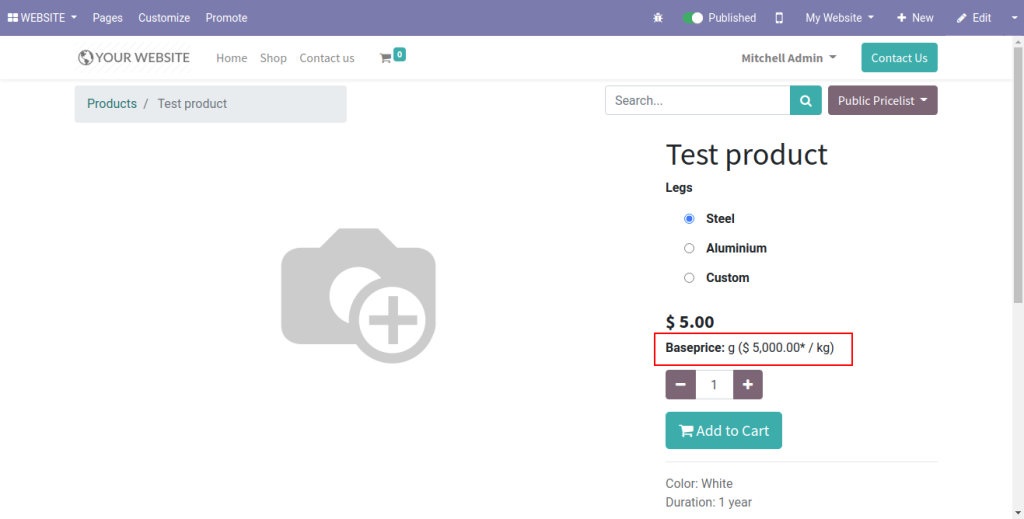This screenshot has width=1024, height=519.
Task: Click the Baseprice text line
Action: pos(750,348)
